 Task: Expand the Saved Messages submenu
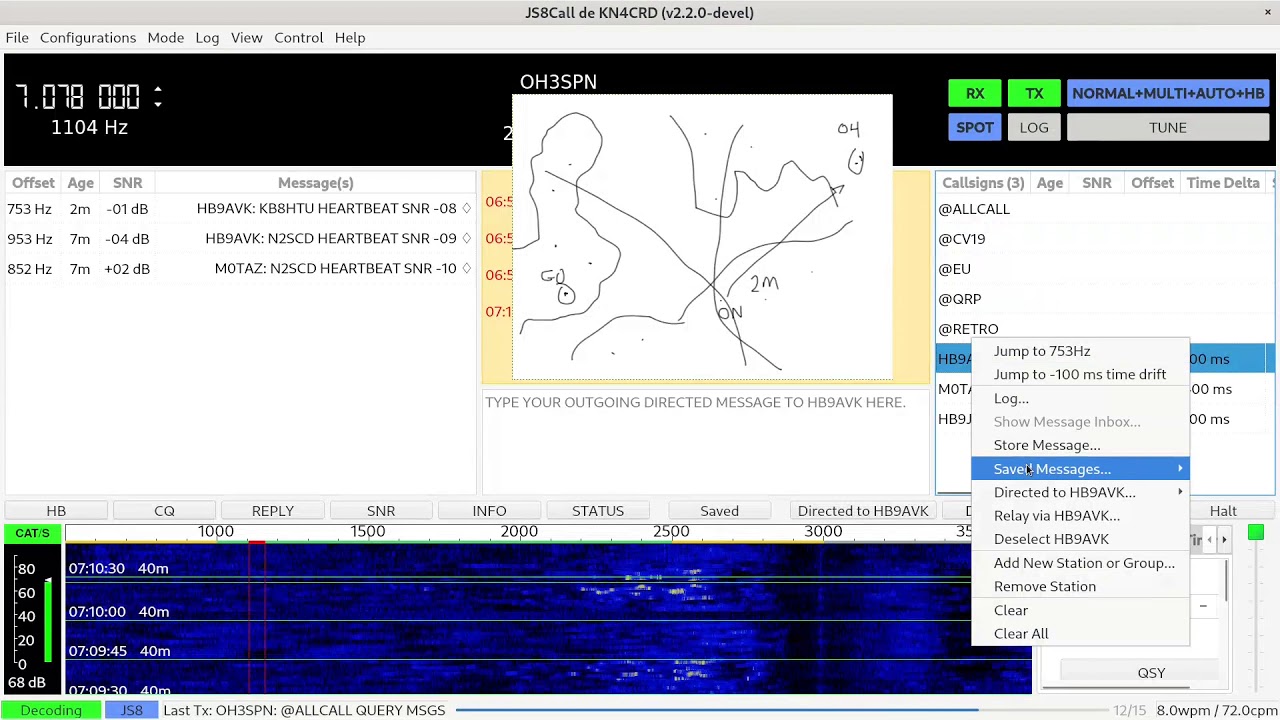(x=1080, y=469)
